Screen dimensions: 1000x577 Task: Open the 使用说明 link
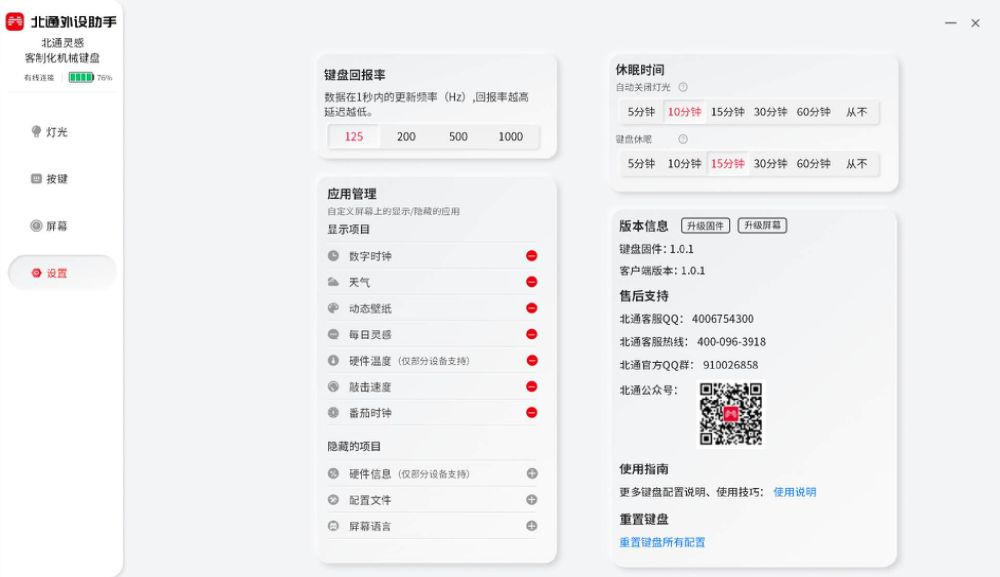coord(795,492)
